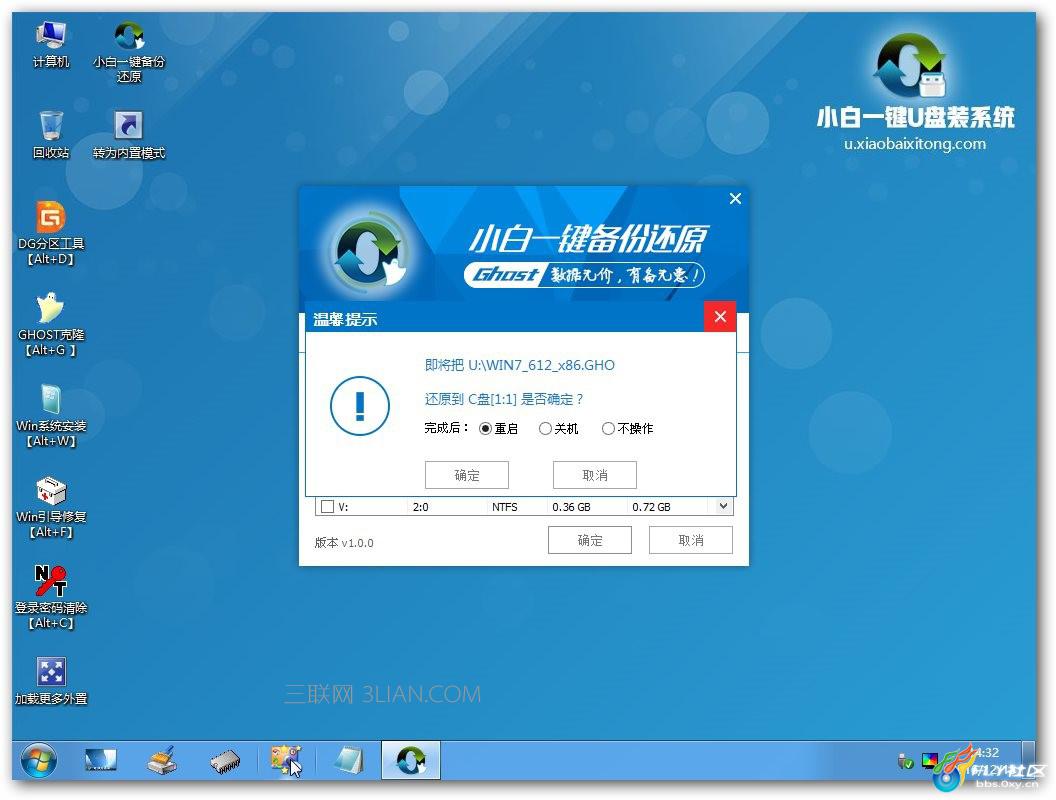Select 关机 after completion
This screenshot has height=800, width=1056.
point(558,428)
